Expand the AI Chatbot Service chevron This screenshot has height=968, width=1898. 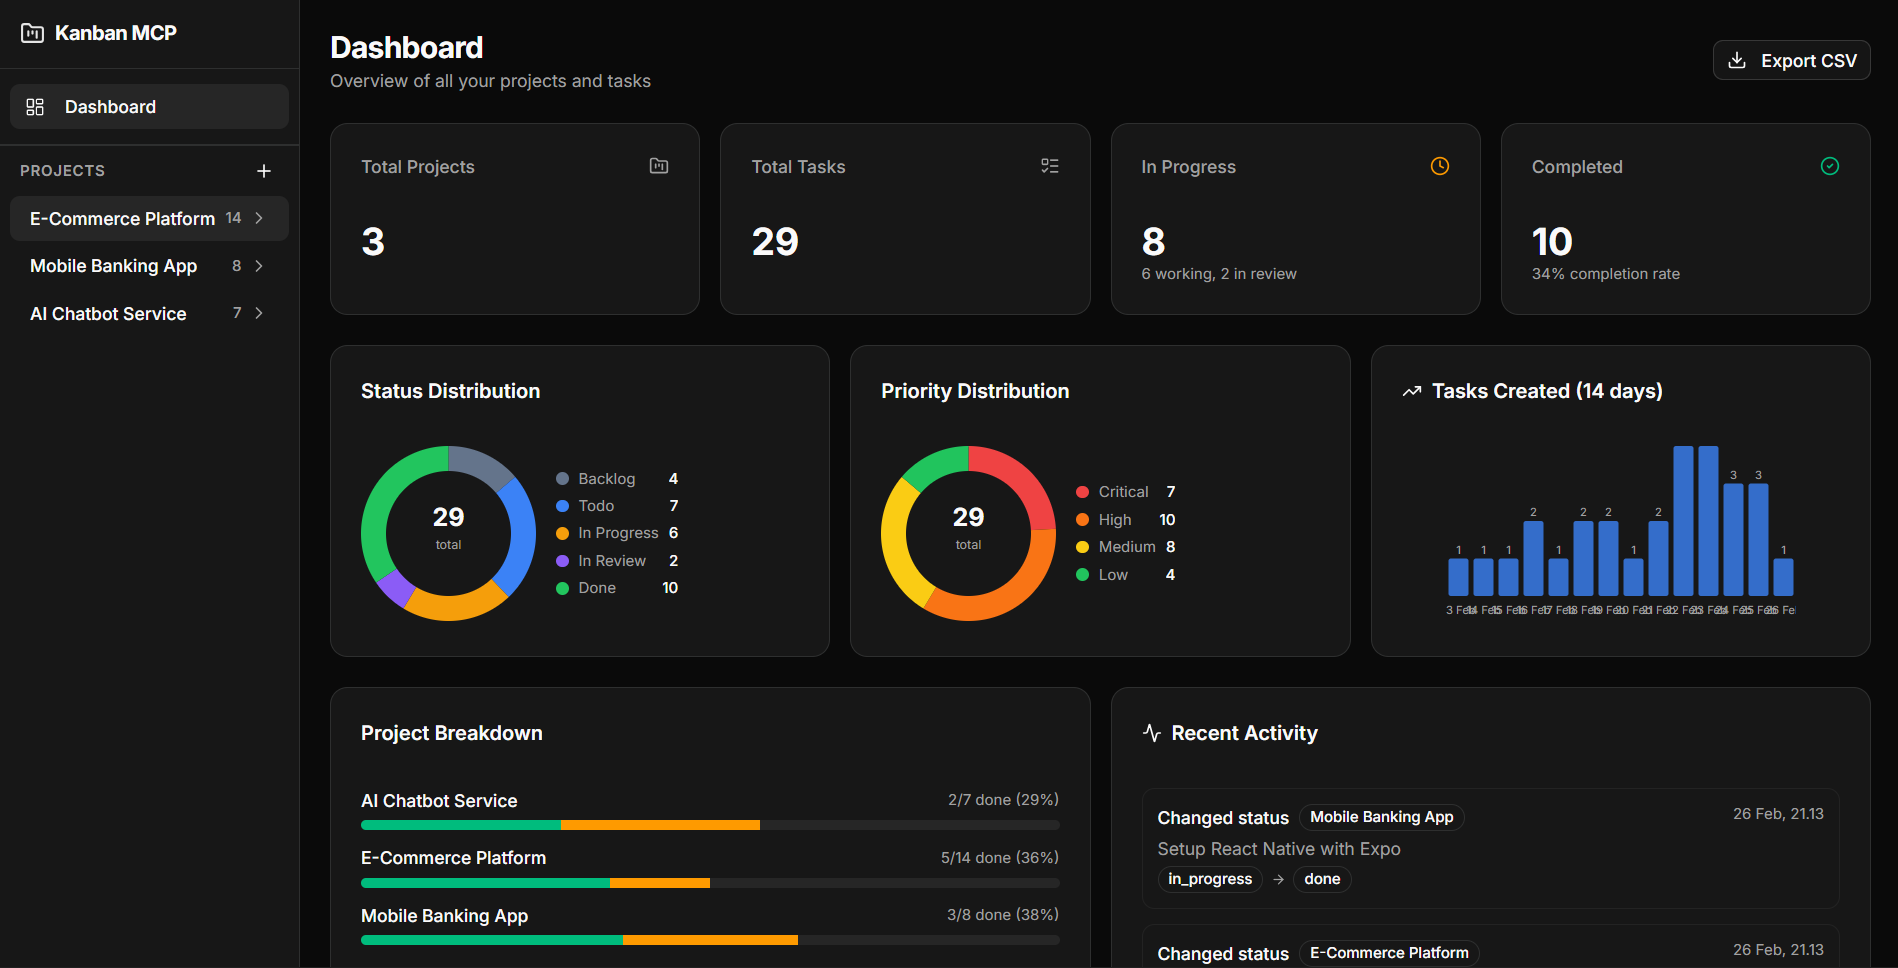pos(260,313)
